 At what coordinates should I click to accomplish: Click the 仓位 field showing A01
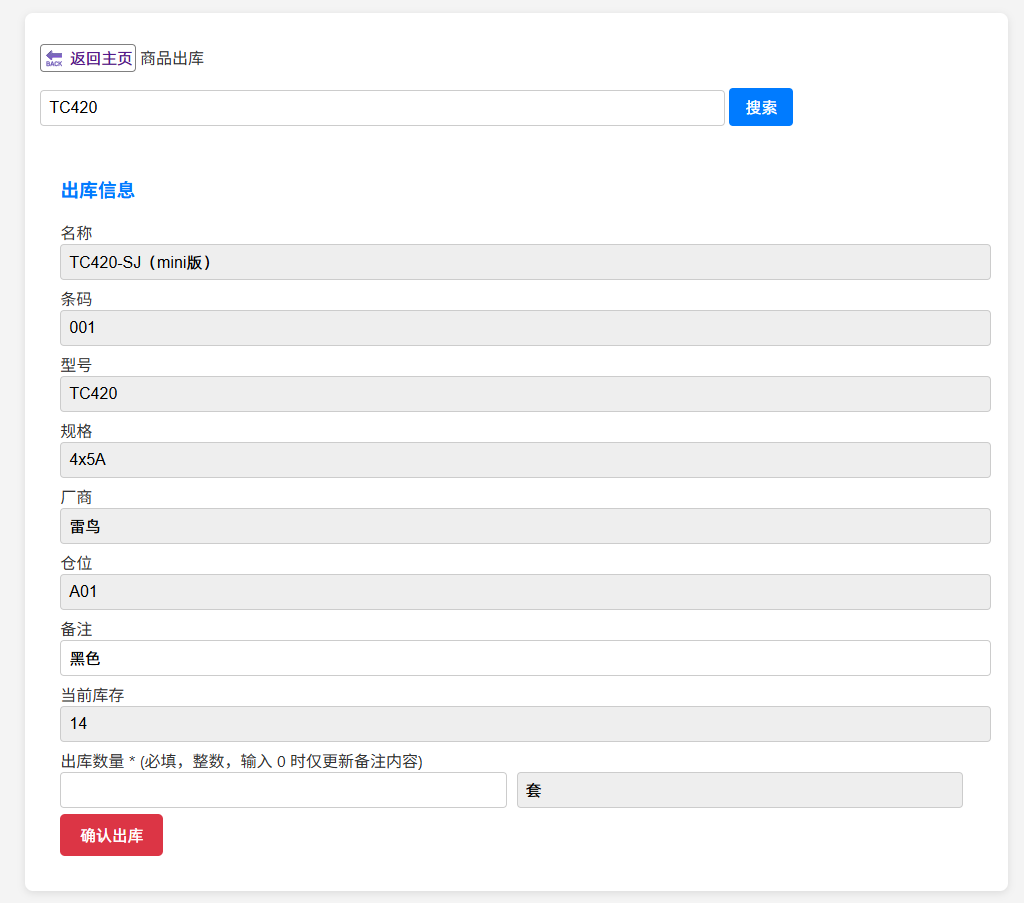click(x=525, y=592)
